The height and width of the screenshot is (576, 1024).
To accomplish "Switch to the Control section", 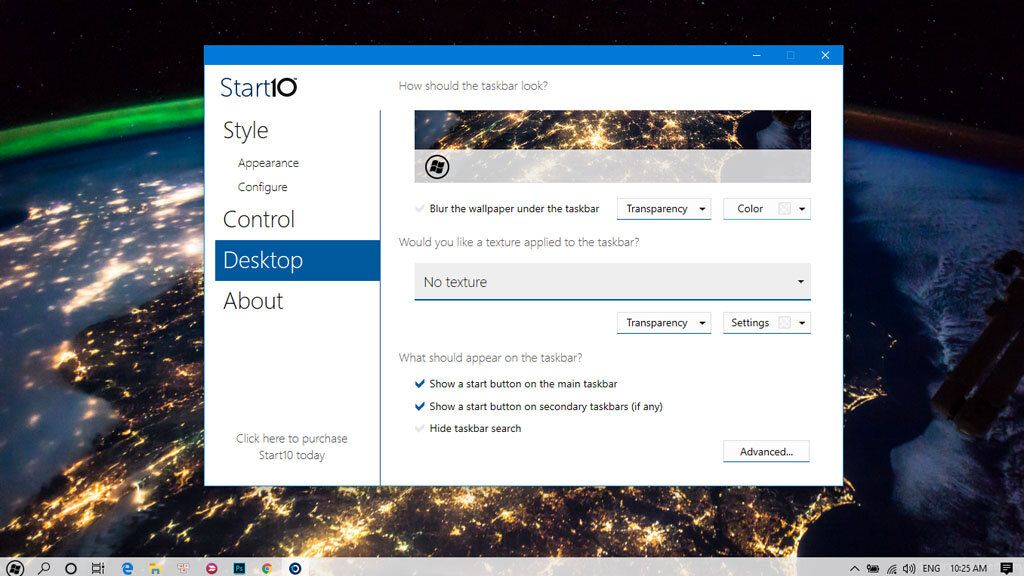I will (259, 219).
